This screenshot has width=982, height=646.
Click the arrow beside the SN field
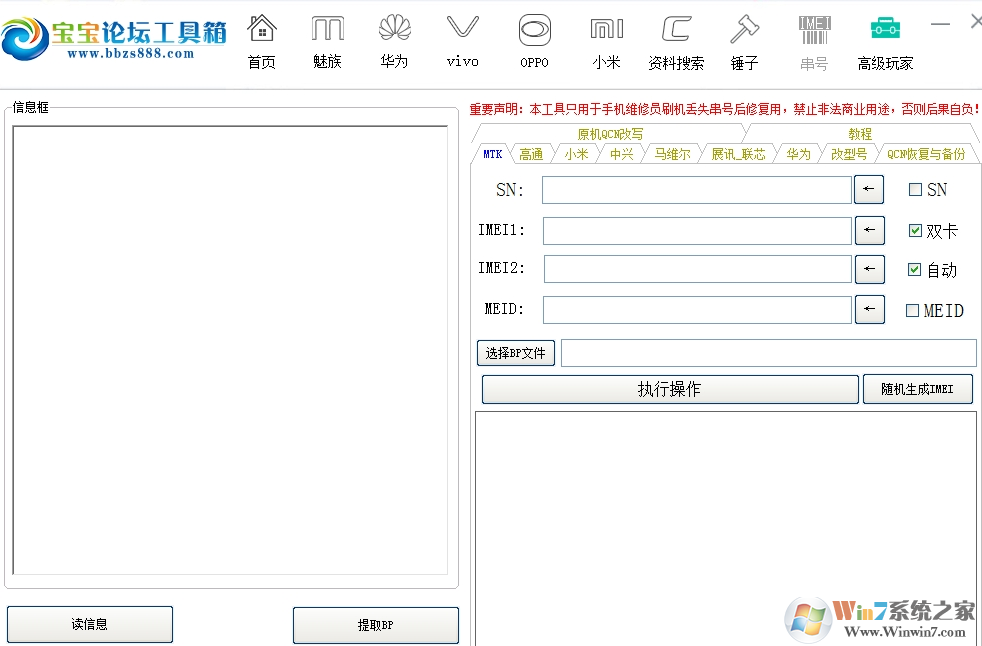[868, 189]
